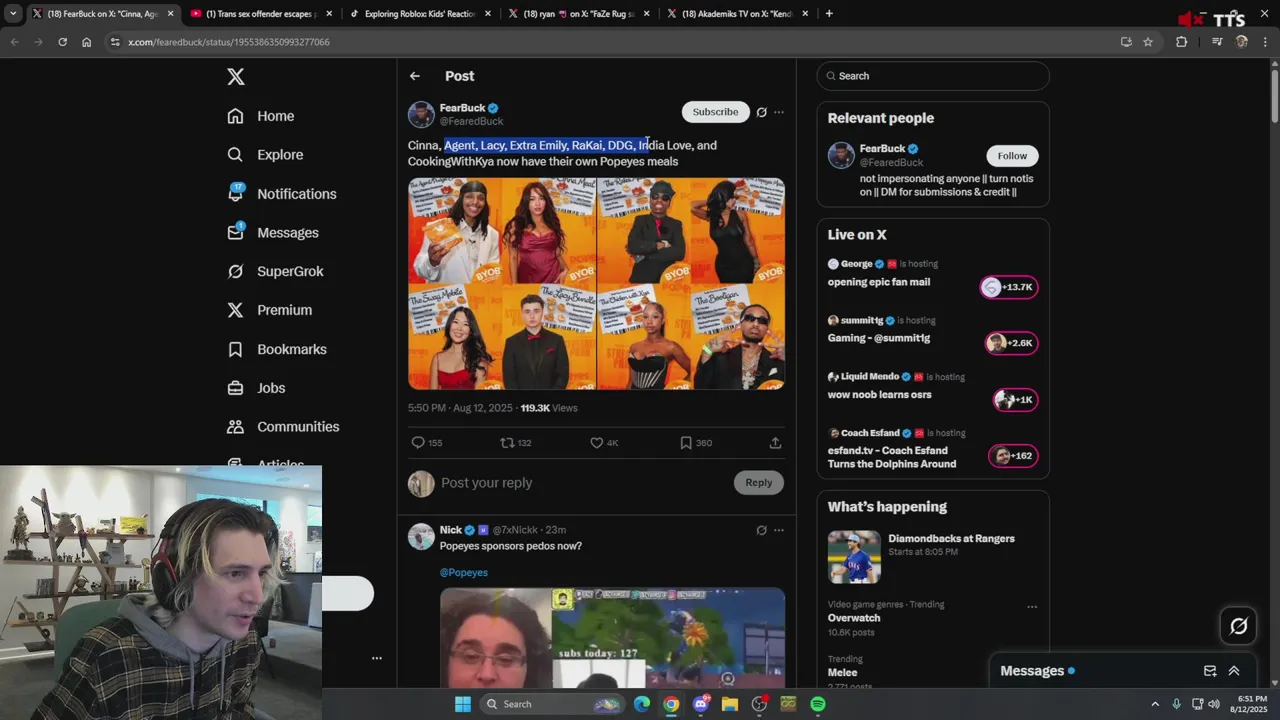This screenshot has width=1280, height=720.
Task: Open File Explorer from the taskbar
Action: [730, 704]
